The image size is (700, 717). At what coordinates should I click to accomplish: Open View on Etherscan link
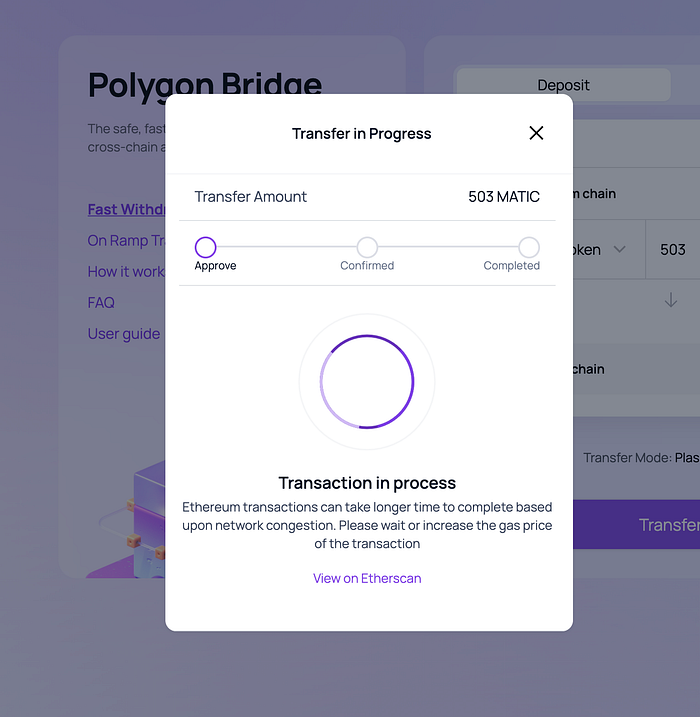[367, 578]
